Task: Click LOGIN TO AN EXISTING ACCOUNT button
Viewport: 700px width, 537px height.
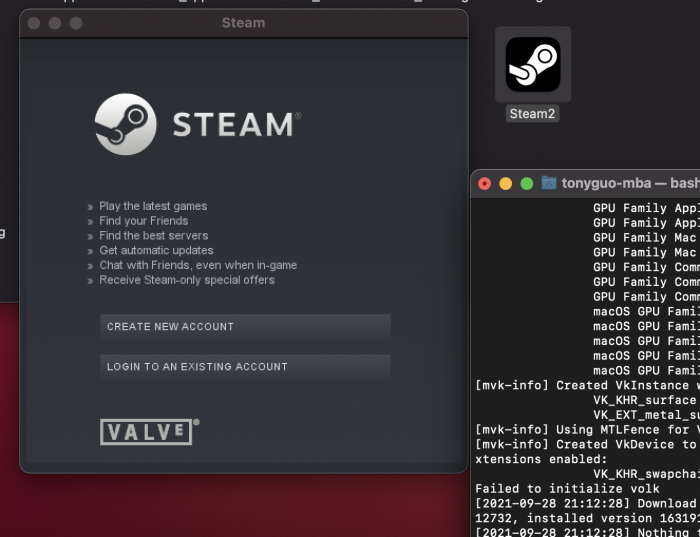Action: pos(245,367)
